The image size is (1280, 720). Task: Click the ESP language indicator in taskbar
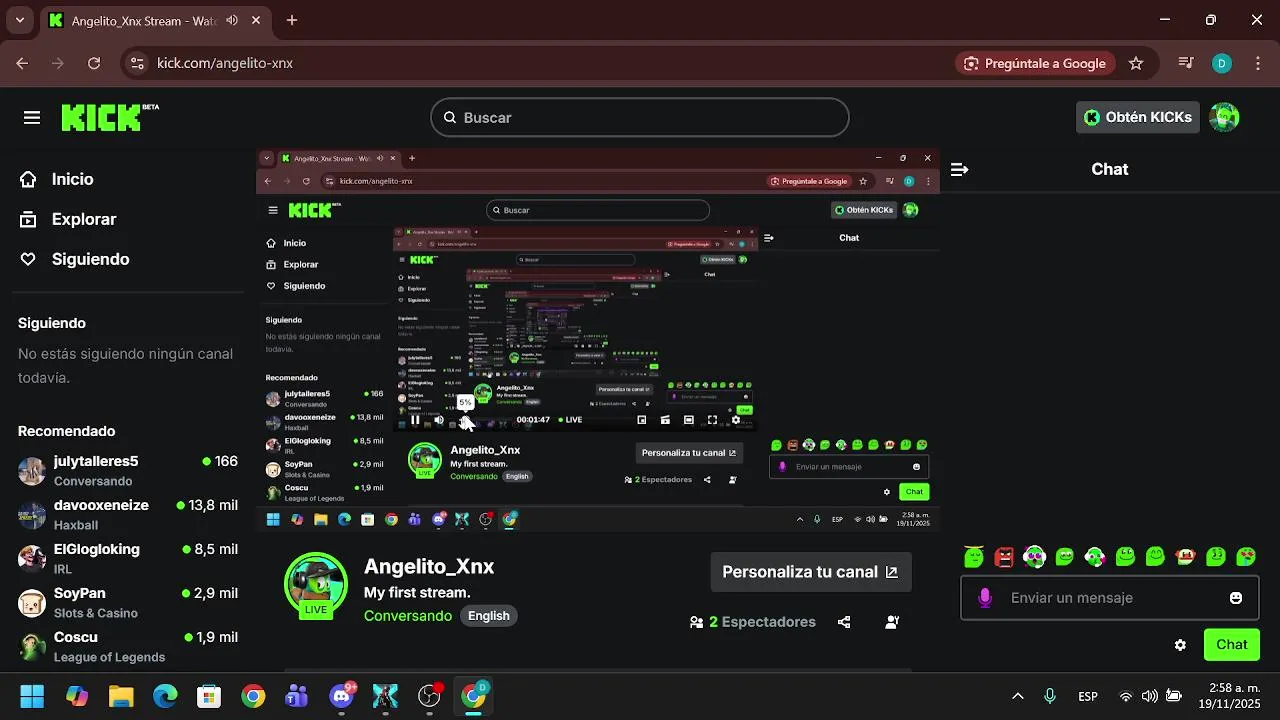(x=1087, y=696)
